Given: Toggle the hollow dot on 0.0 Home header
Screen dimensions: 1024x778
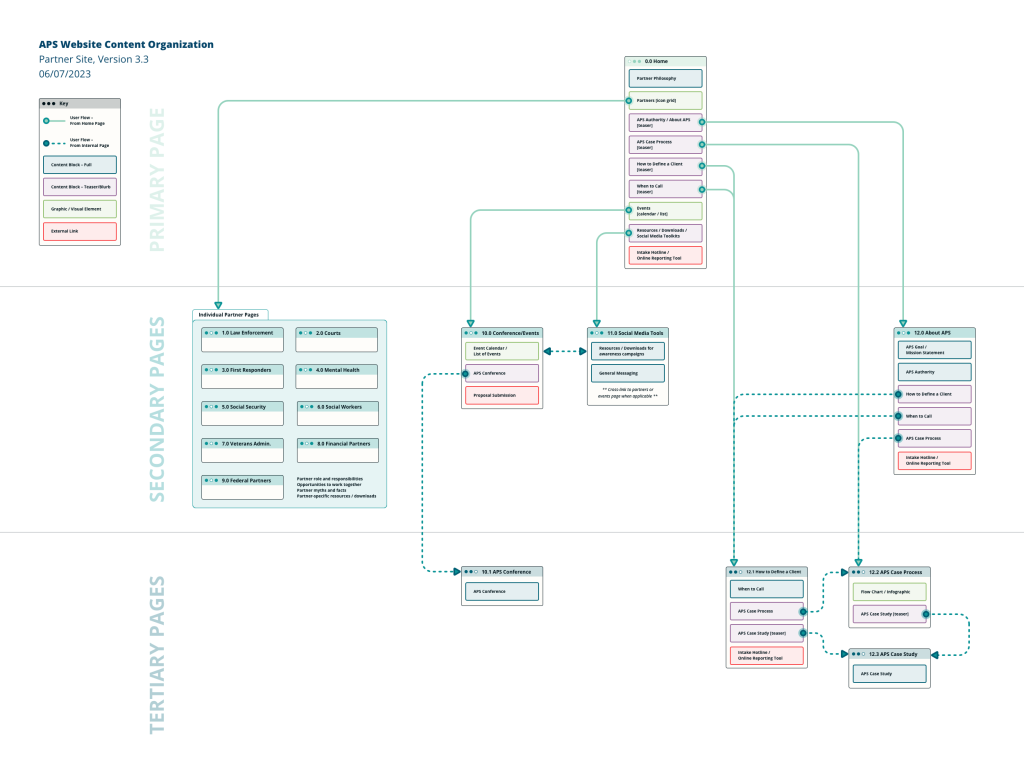Looking at the screenshot, I should pos(630,60).
